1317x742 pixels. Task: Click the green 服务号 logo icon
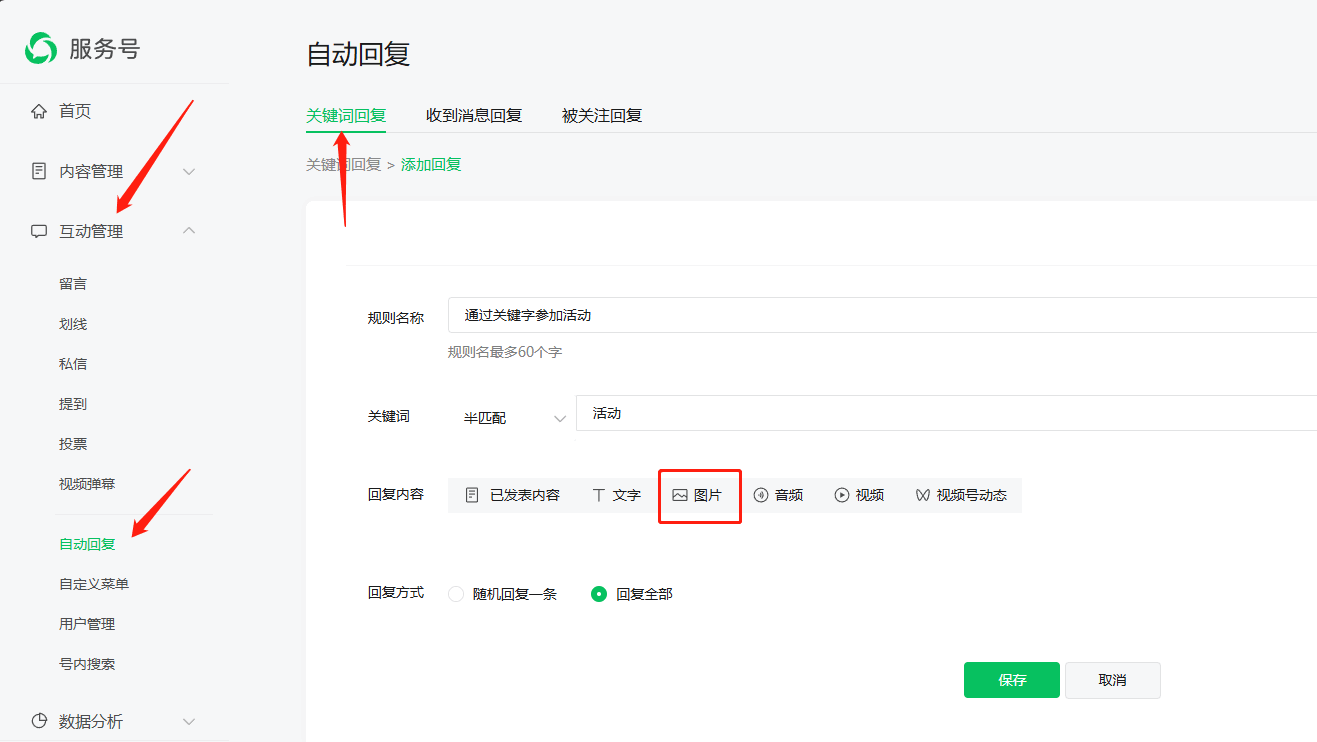(x=41, y=48)
